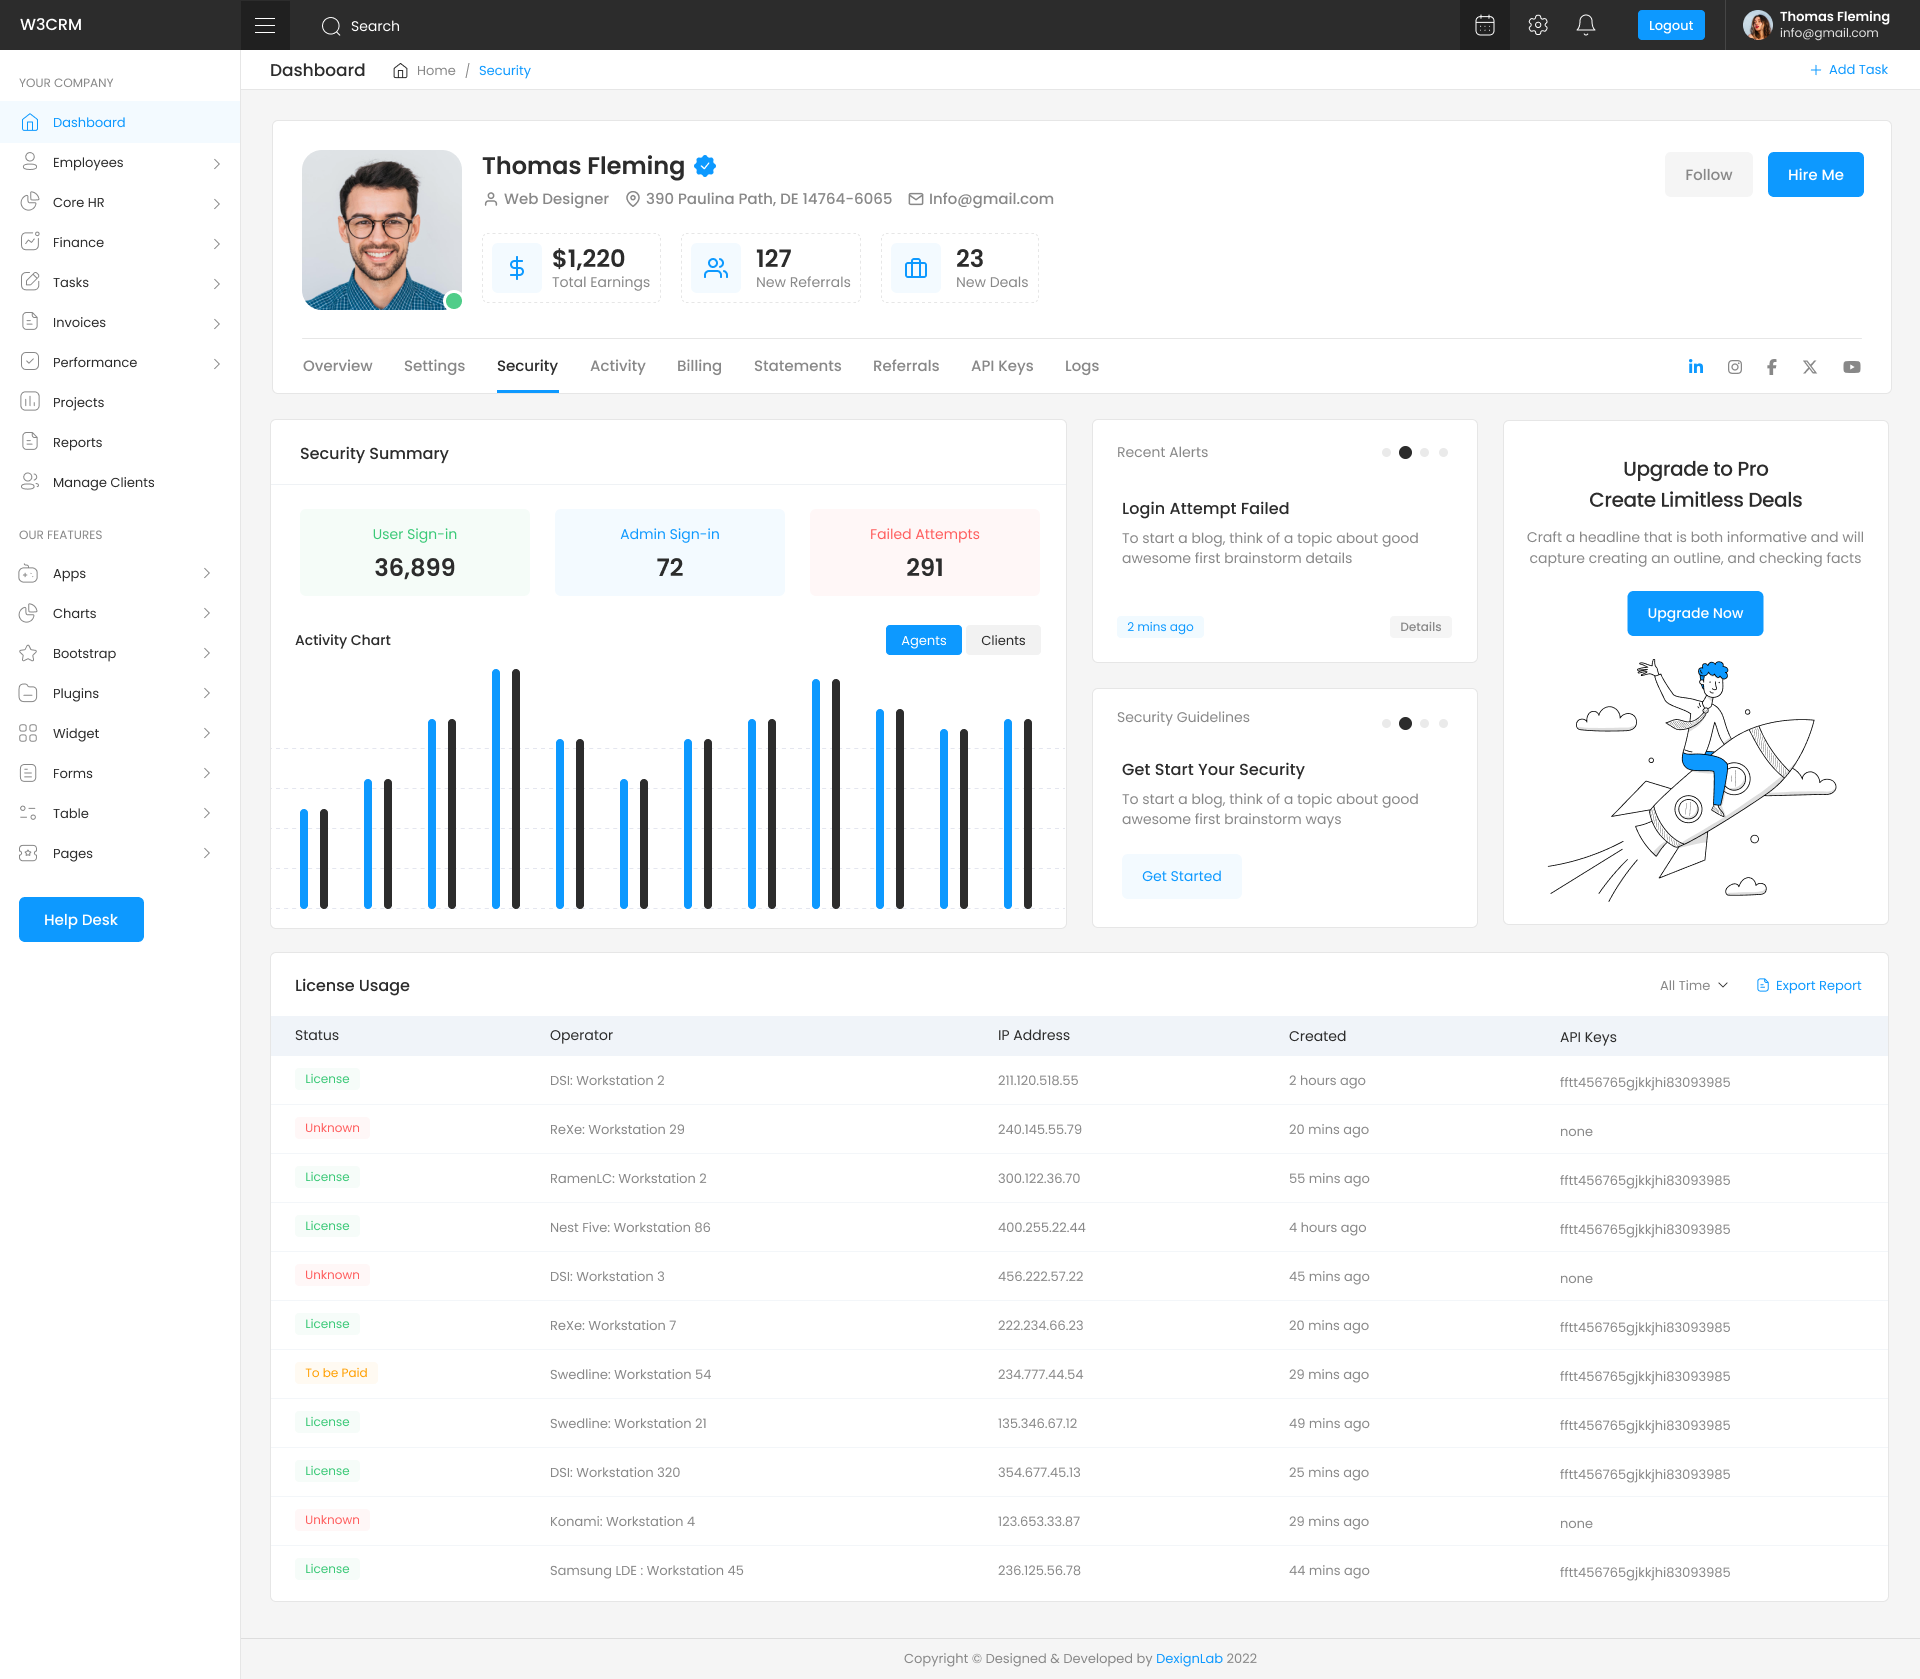Click the YouTube icon near the tabs
Screen dimensions: 1920x1679
tap(1852, 367)
